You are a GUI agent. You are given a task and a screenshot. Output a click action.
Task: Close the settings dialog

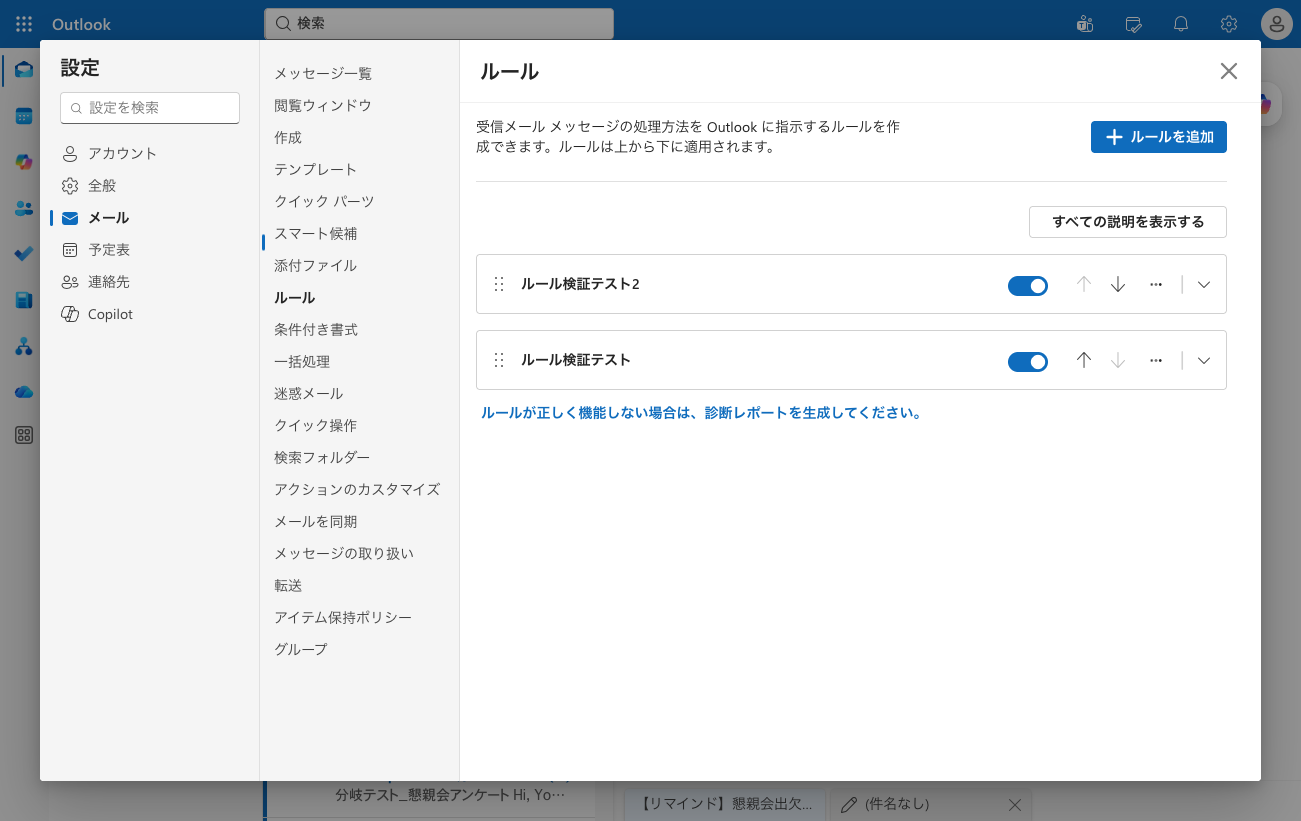point(1229,71)
